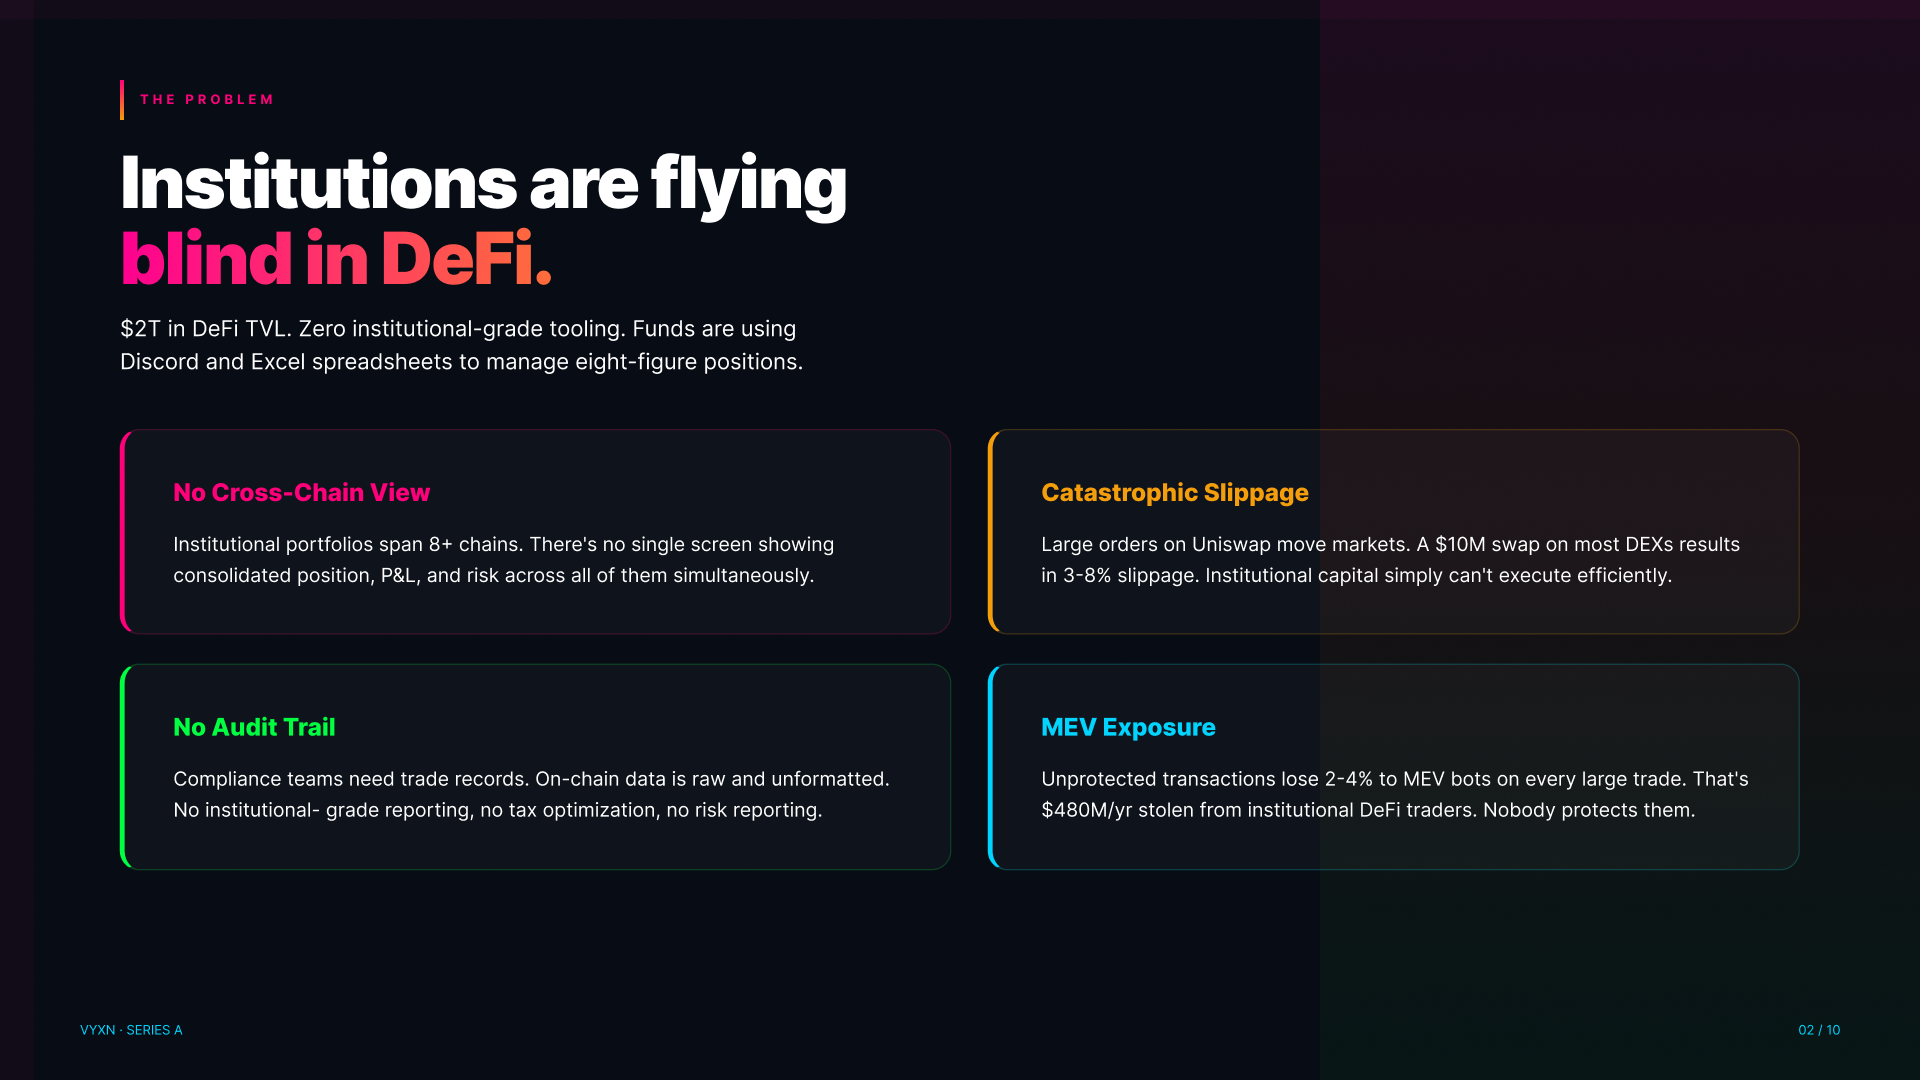Viewport: 1920px width, 1080px height.
Task: Click the gradient 'blind in DeFi.' text
Action: pos(336,259)
